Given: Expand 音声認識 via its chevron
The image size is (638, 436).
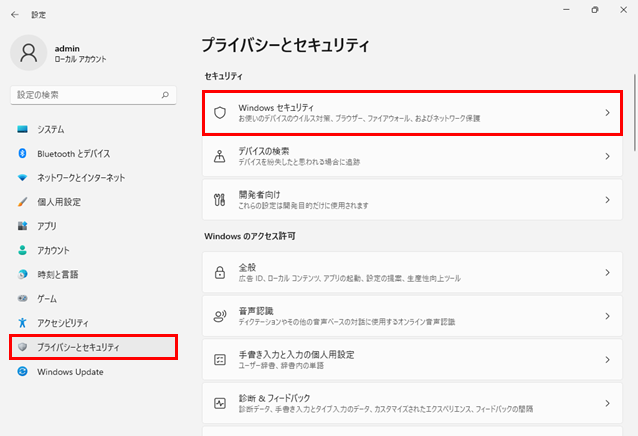Looking at the screenshot, I should coord(607,316).
